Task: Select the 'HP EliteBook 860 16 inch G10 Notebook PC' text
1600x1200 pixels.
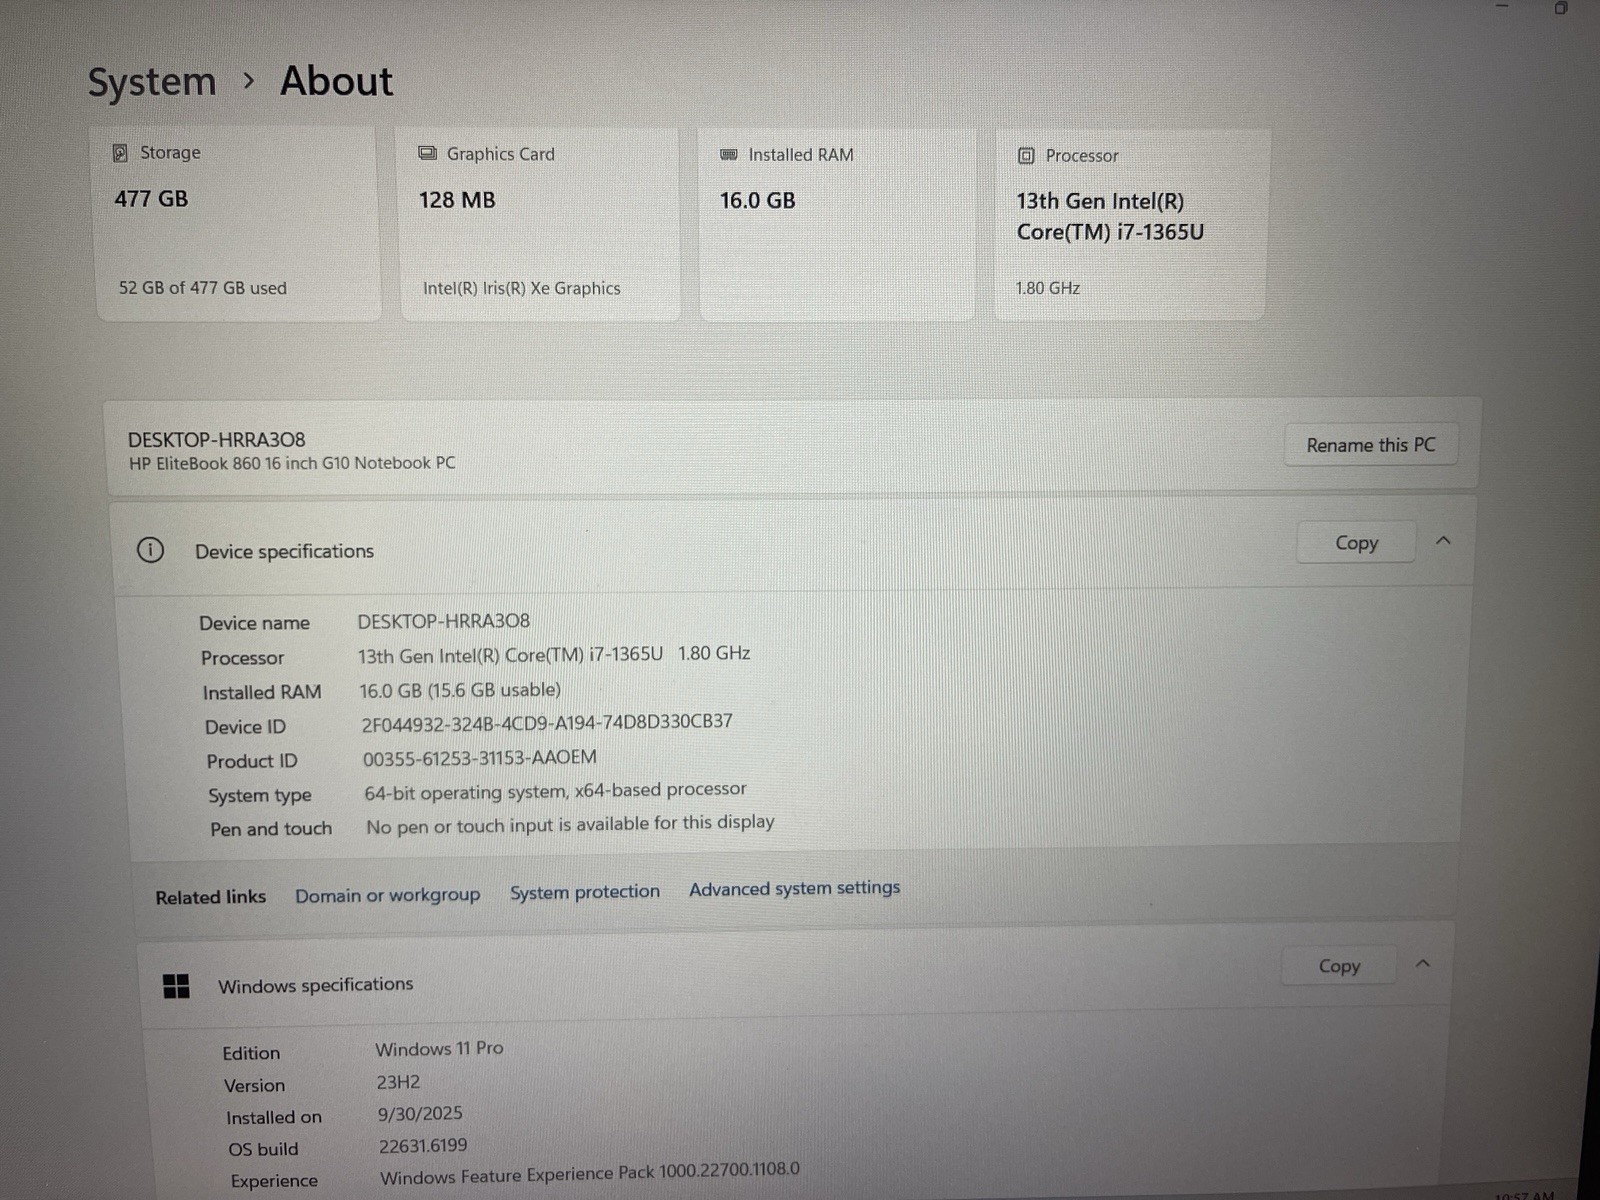Action: click(292, 463)
